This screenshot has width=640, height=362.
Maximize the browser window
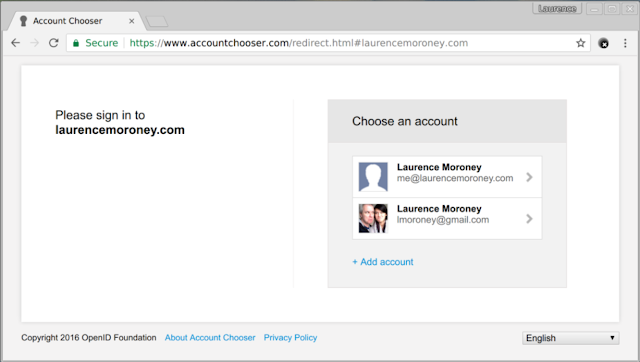[x=612, y=9]
